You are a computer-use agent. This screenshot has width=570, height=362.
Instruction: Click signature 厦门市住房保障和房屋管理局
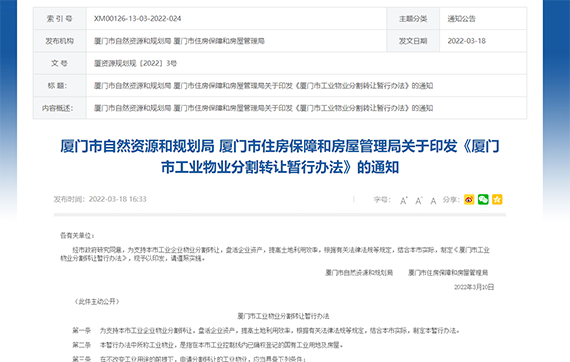point(448,273)
